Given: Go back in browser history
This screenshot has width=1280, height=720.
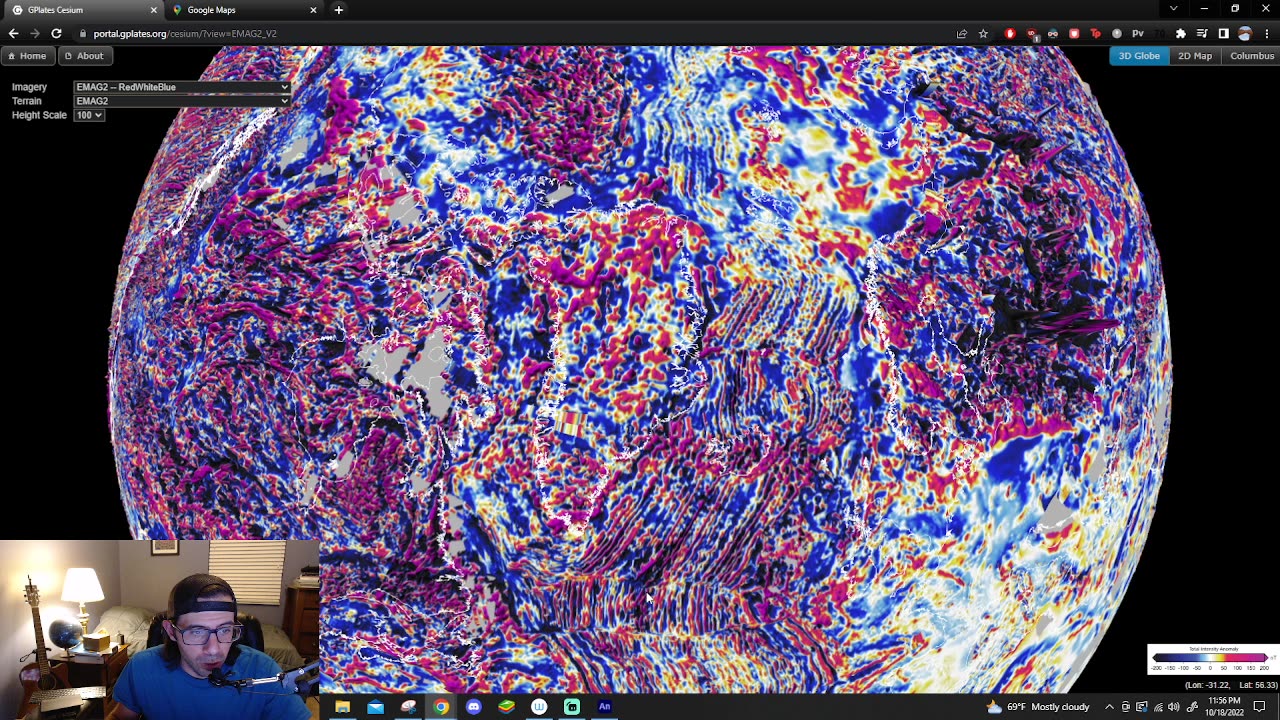Looking at the screenshot, I should pyautogui.click(x=13, y=33).
